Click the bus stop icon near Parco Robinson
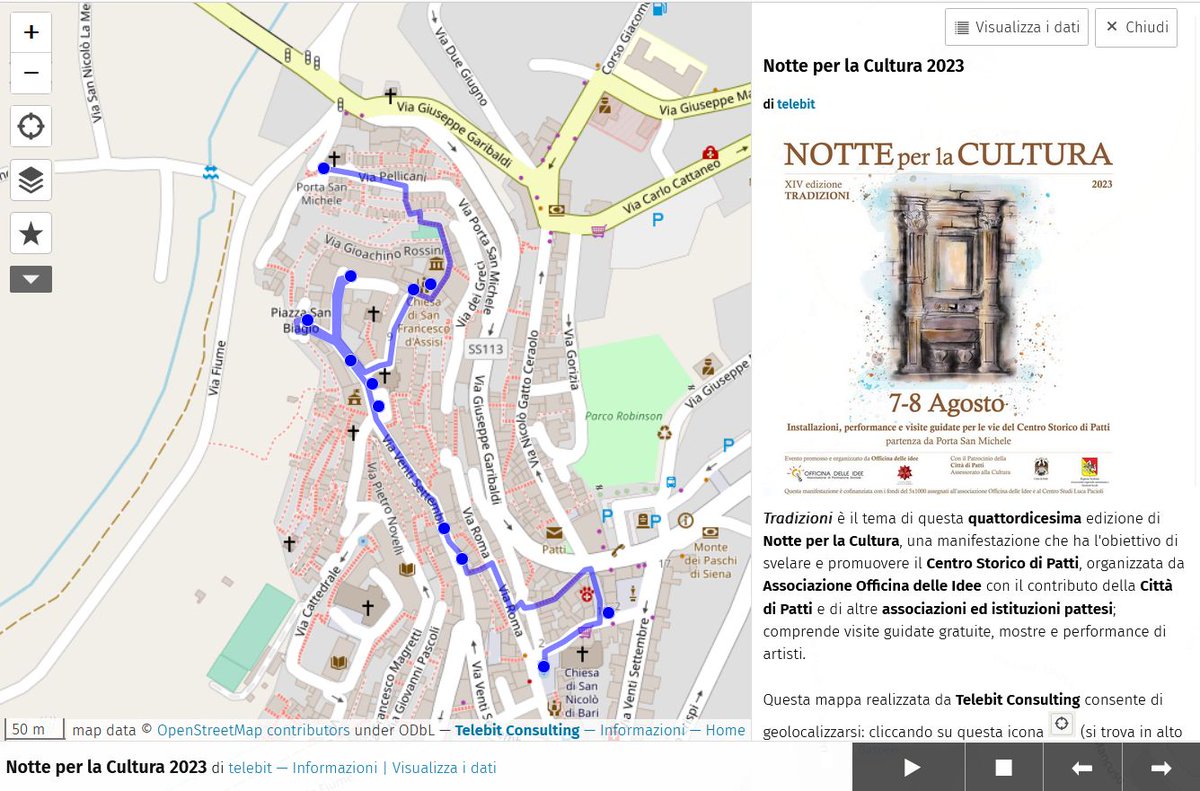Viewport: 1200px width, 791px height. (670, 481)
